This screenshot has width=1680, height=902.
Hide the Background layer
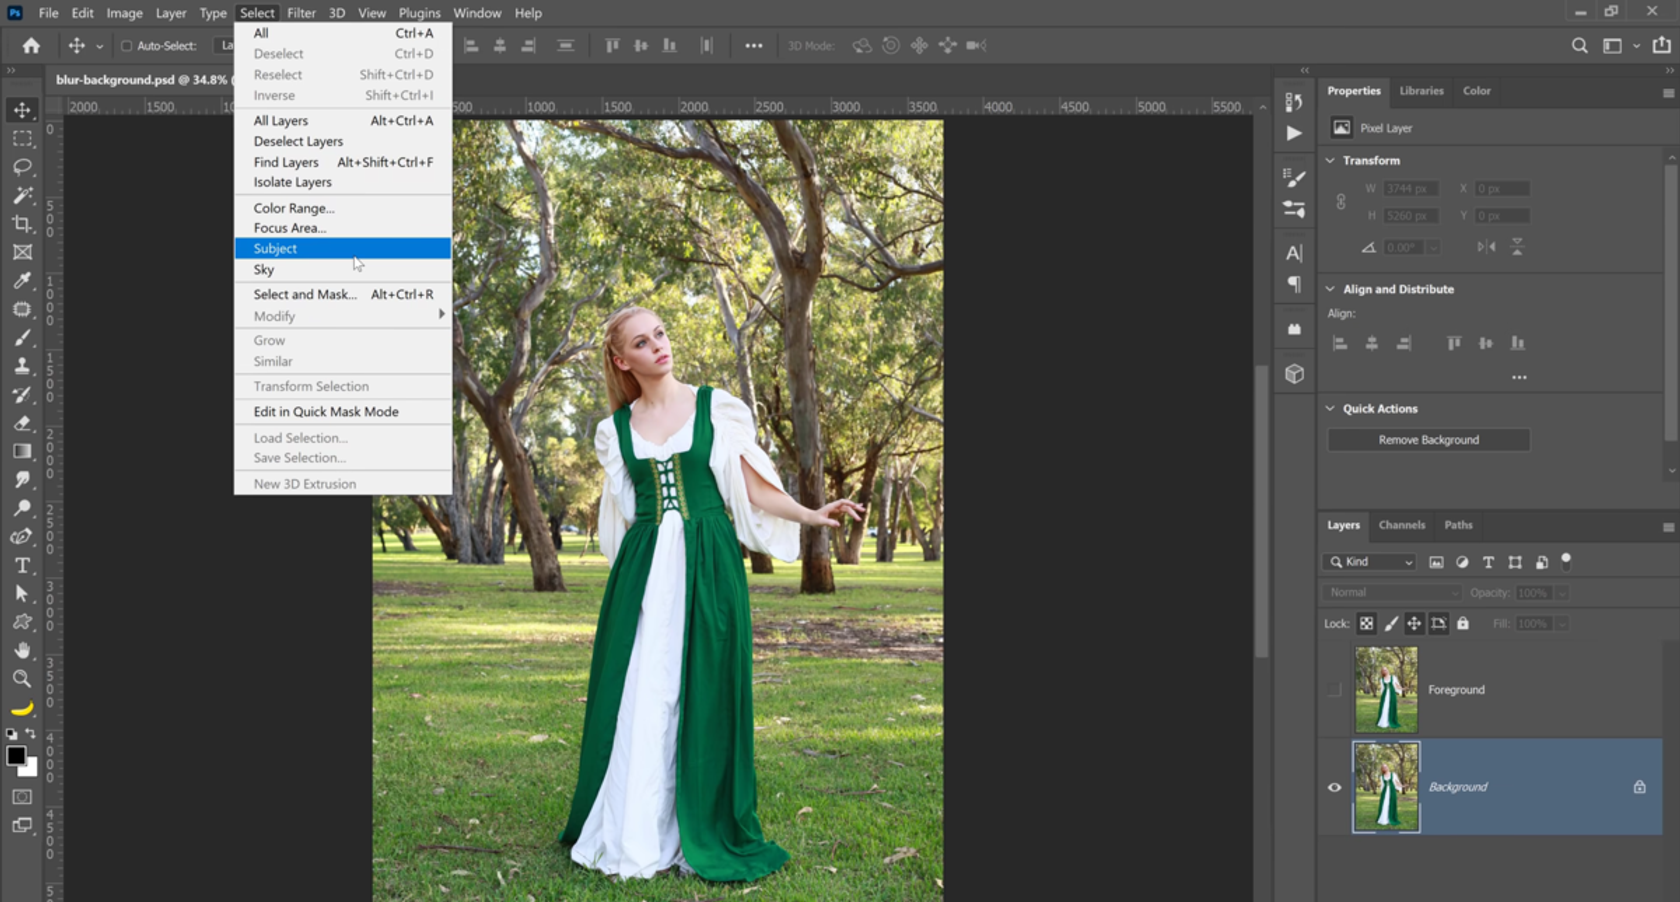click(1334, 787)
